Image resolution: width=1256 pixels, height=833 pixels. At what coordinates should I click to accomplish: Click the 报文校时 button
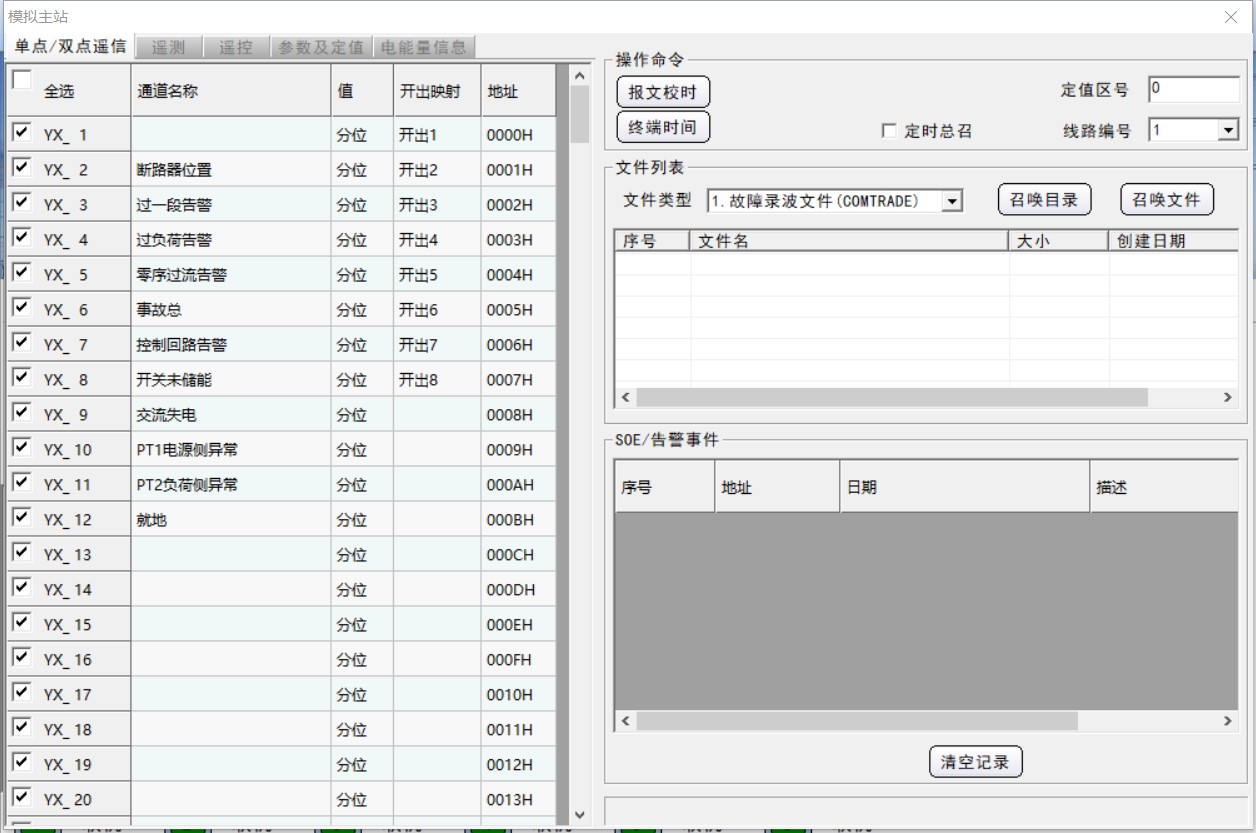[663, 92]
